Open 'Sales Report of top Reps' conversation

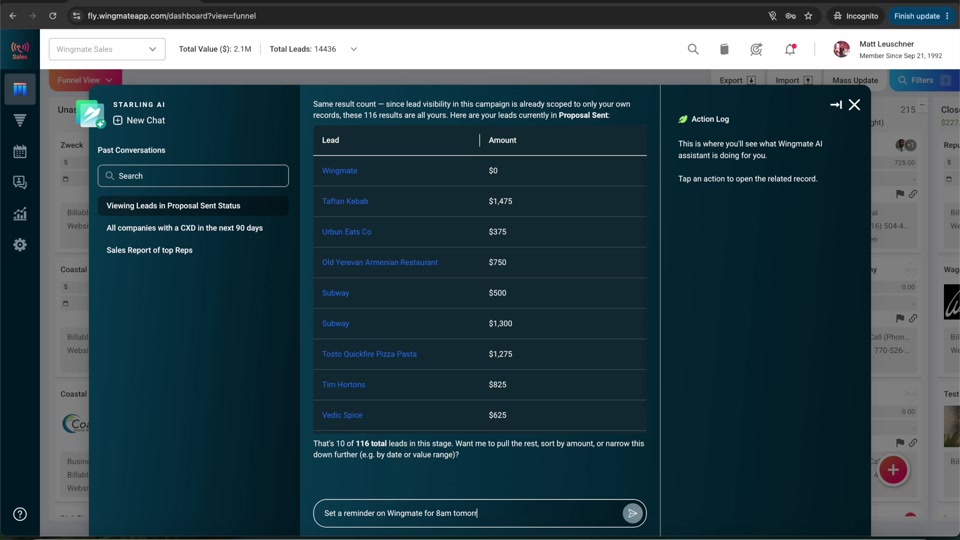click(149, 250)
